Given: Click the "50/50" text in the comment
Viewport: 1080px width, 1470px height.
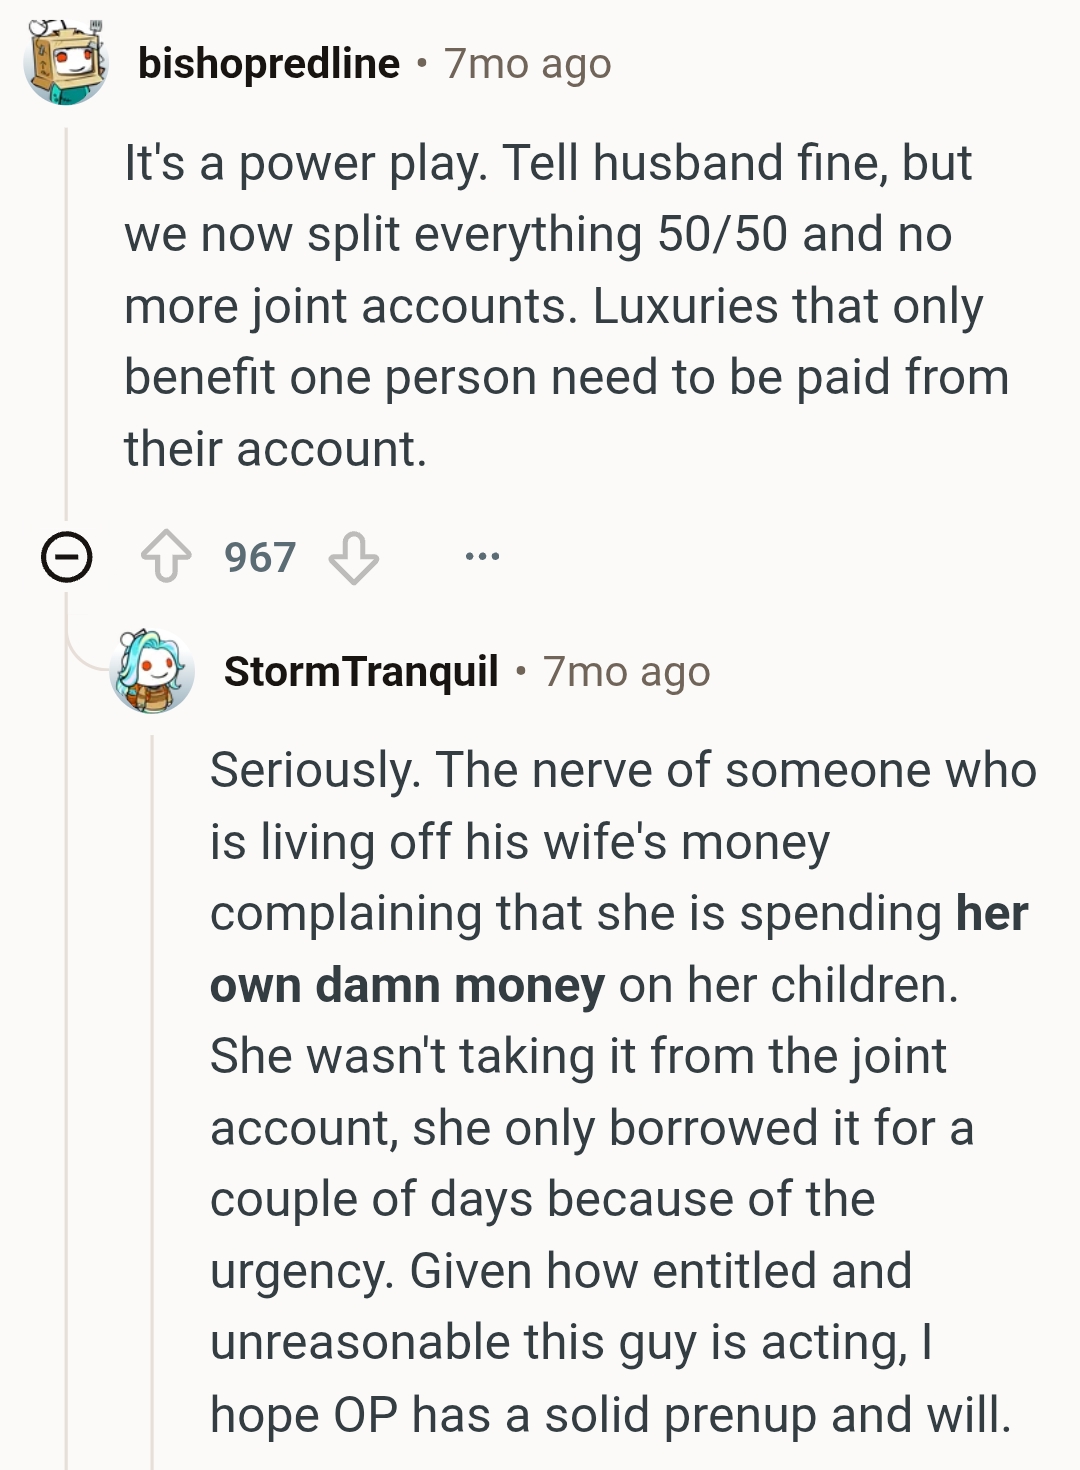Looking at the screenshot, I should 722,235.
